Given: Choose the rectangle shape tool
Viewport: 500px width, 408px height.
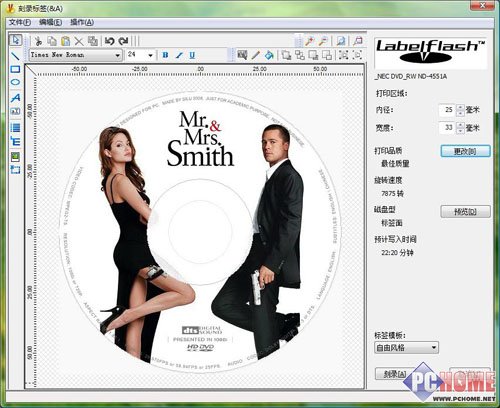Looking at the screenshot, I should tap(15, 69).
